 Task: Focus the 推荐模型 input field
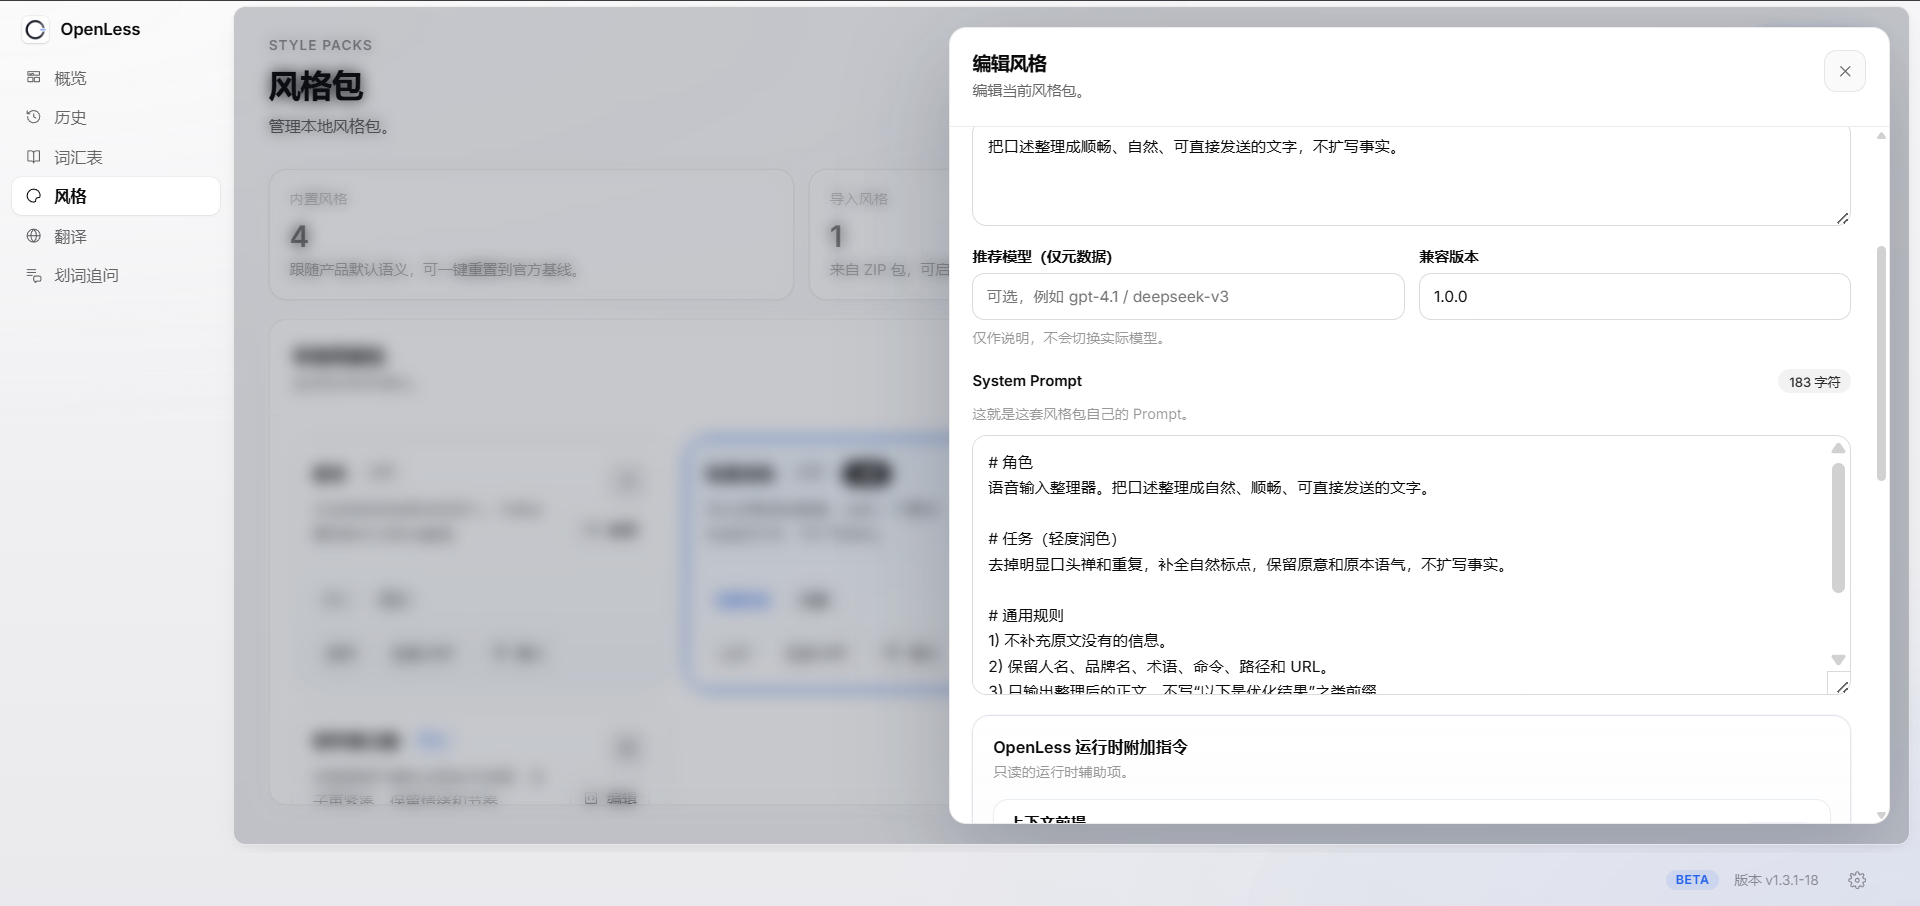(1188, 297)
